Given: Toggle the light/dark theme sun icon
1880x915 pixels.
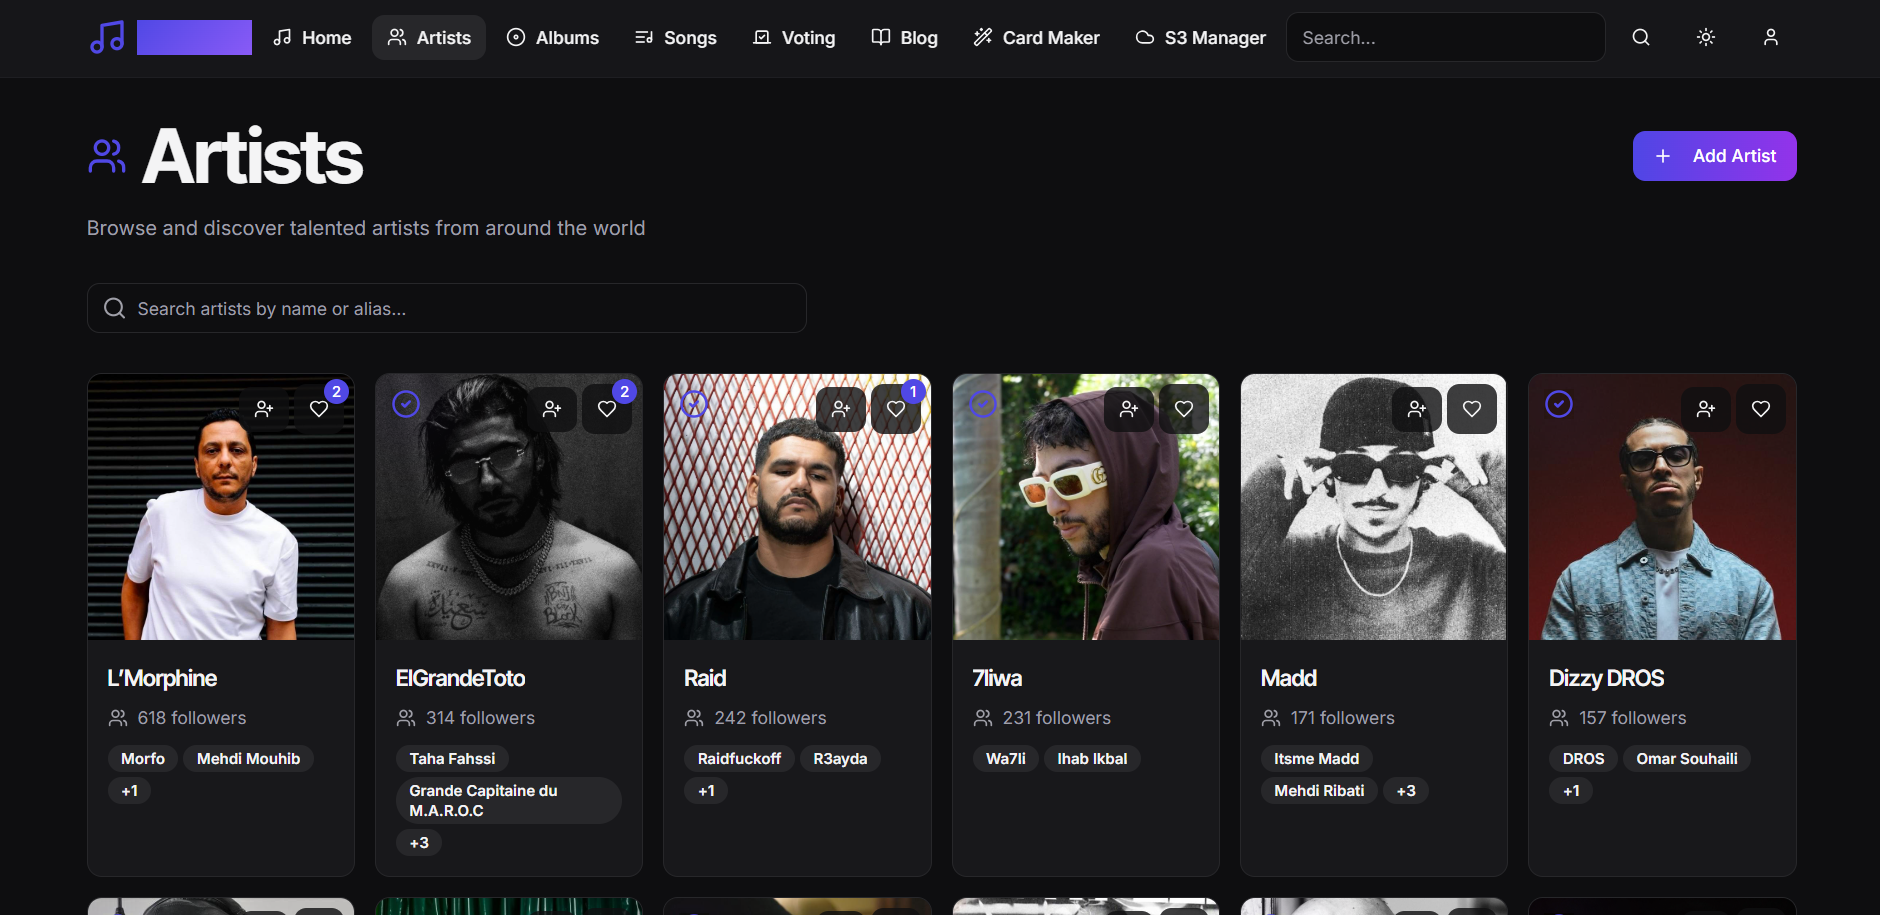Looking at the screenshot, I should (x=1706, y=37).
